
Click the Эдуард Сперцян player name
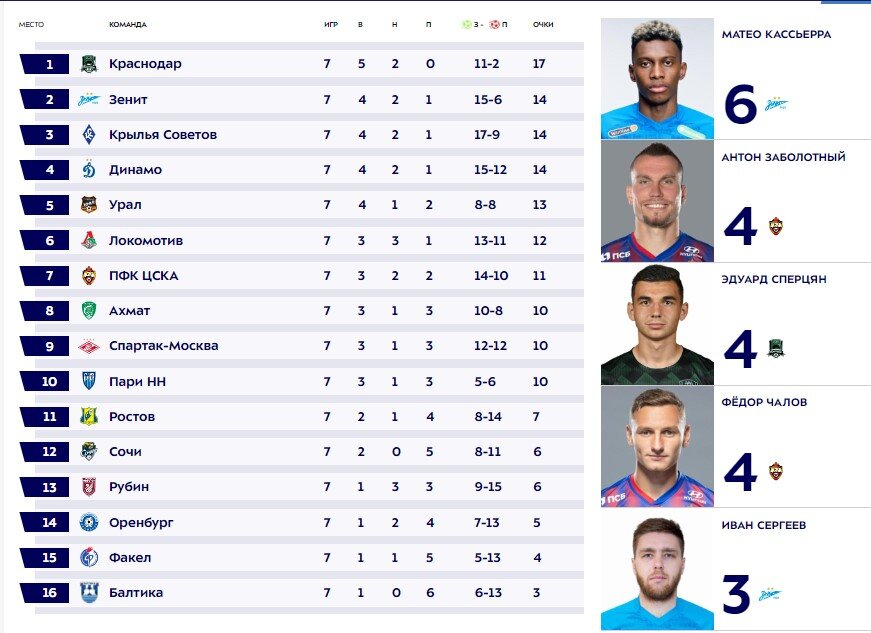(x=774, y=279)
